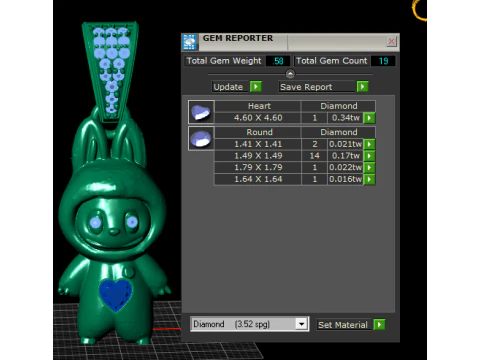The image size is (480, 360).
Task: Close the Gem Reporter window
Action: tap(391, 41)
